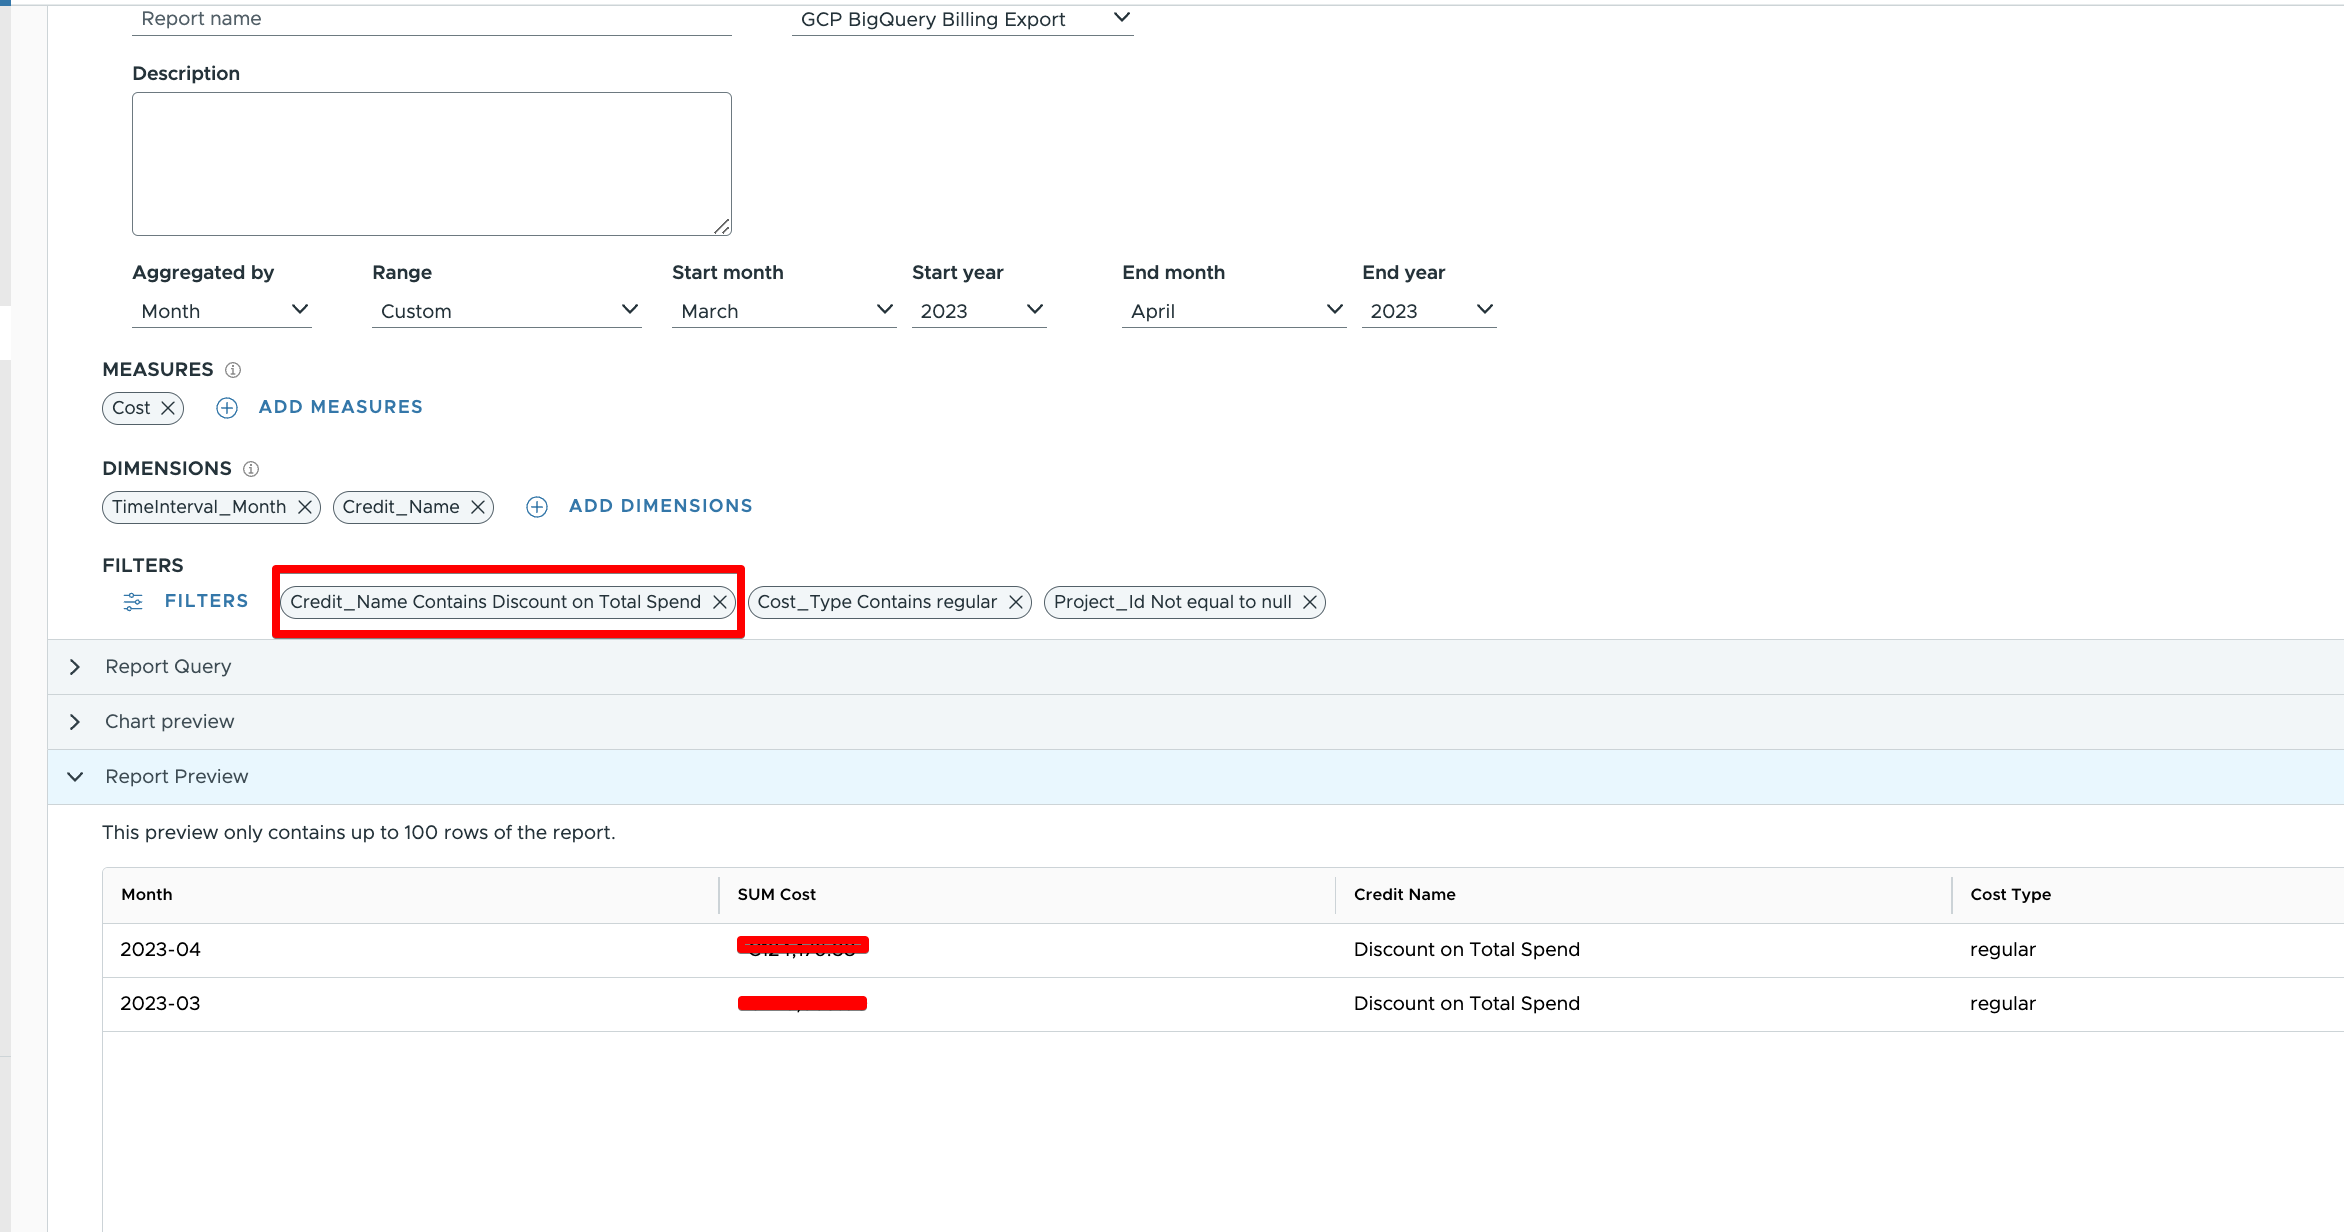Click the plus icon beside ADD MEASURES

coord(227,408)
